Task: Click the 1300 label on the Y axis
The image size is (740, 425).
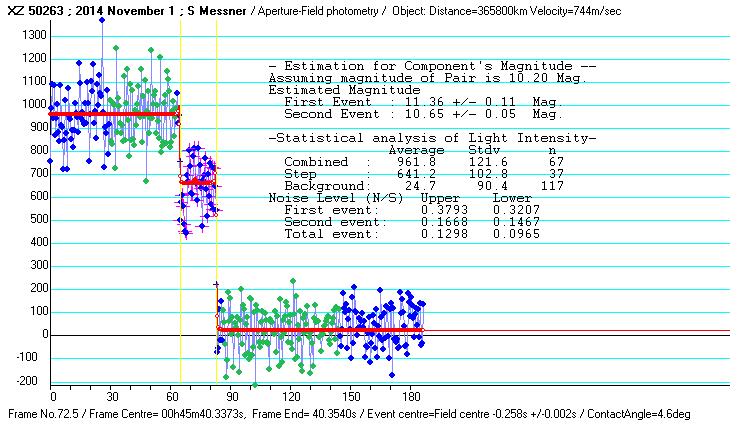Action: (x=34, y=35)
